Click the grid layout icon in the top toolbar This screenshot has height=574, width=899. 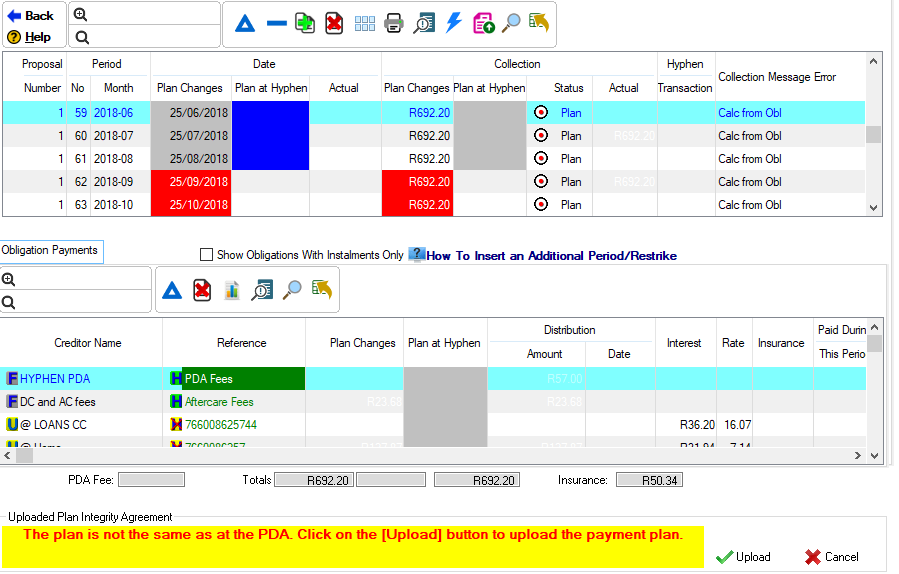[365, 24]
